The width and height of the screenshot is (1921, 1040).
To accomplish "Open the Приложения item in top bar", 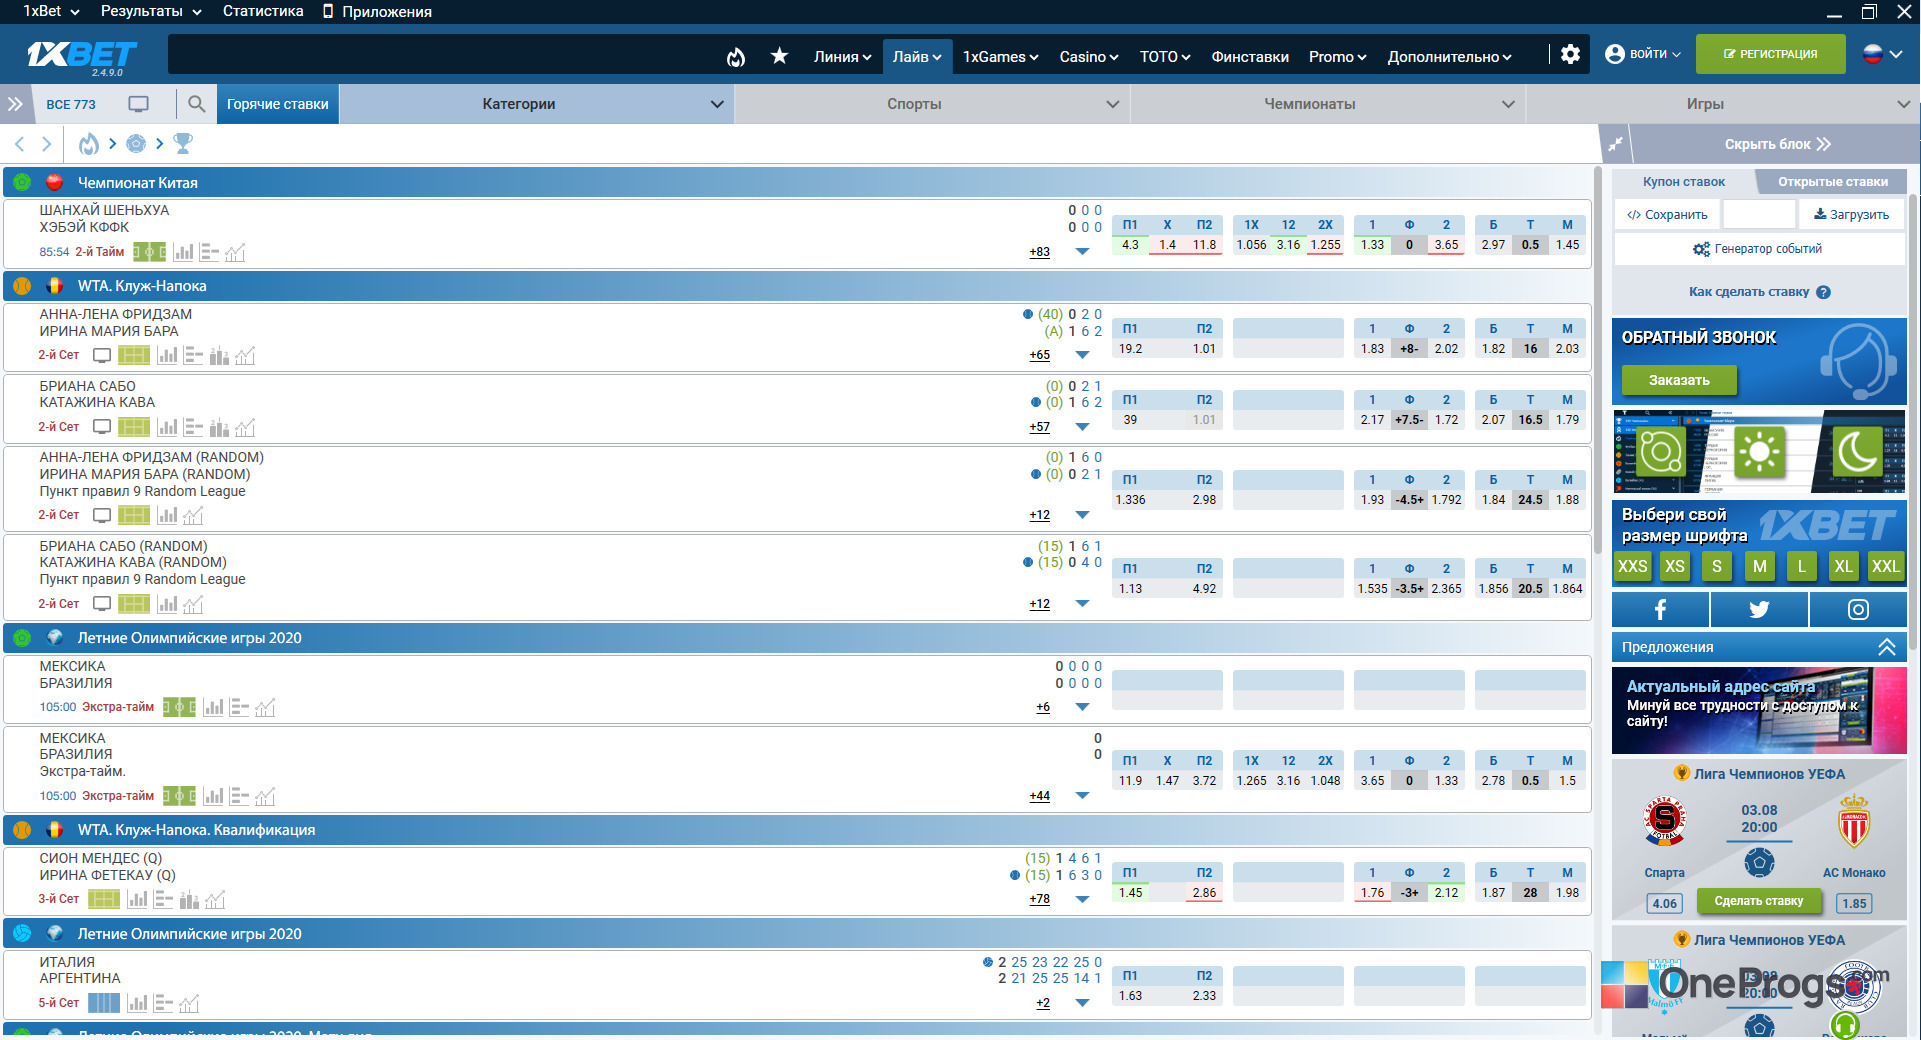I will point(377,11).
